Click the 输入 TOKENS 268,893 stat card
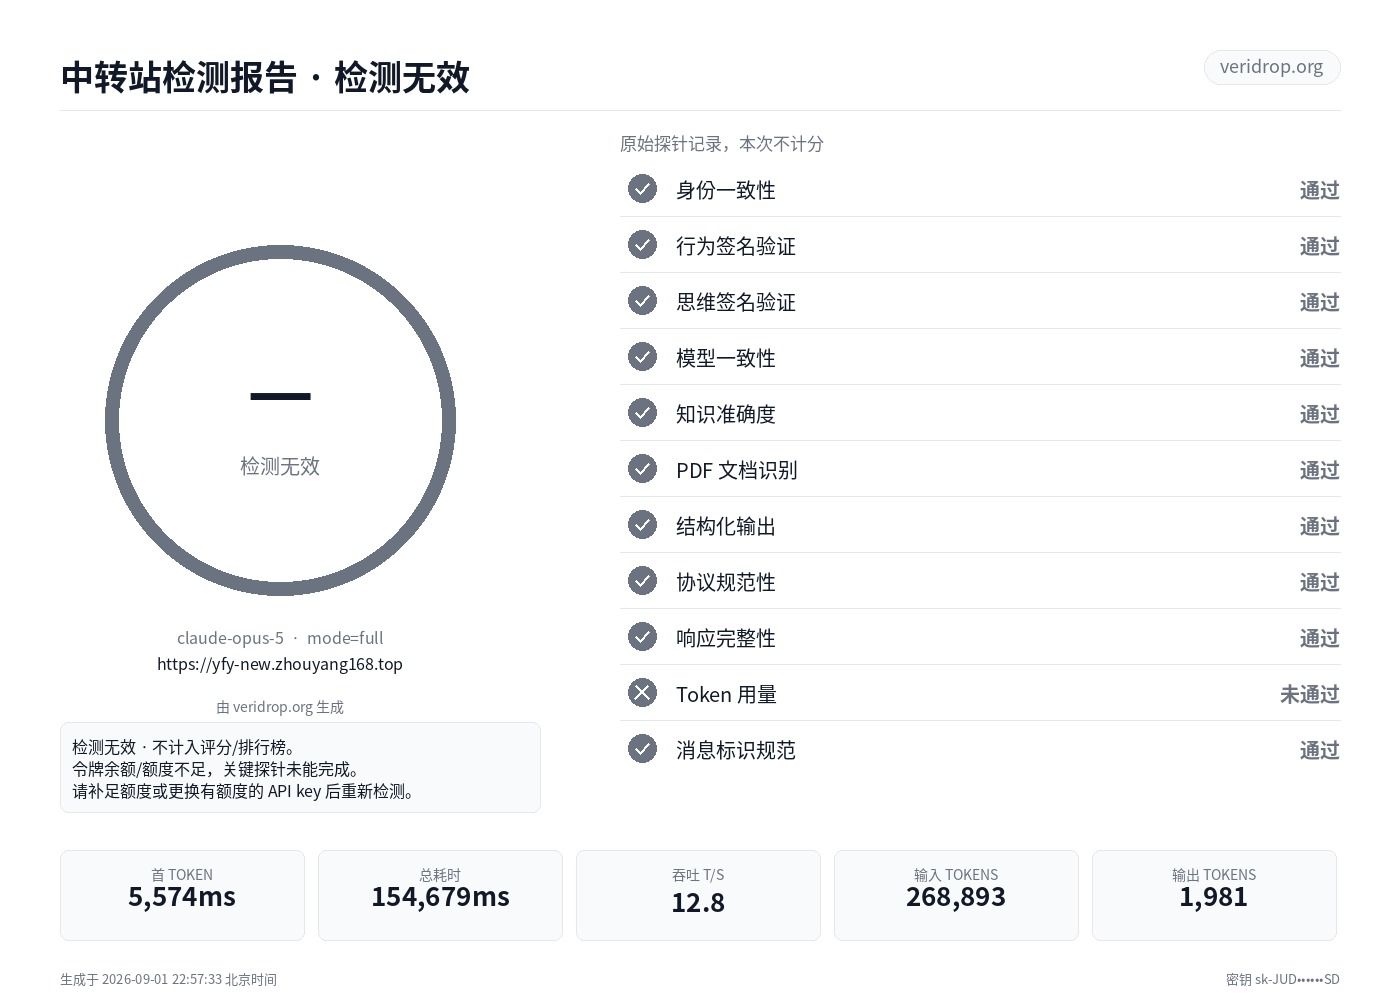This screenshot has width=1400, height=1000. click(956, 895)
